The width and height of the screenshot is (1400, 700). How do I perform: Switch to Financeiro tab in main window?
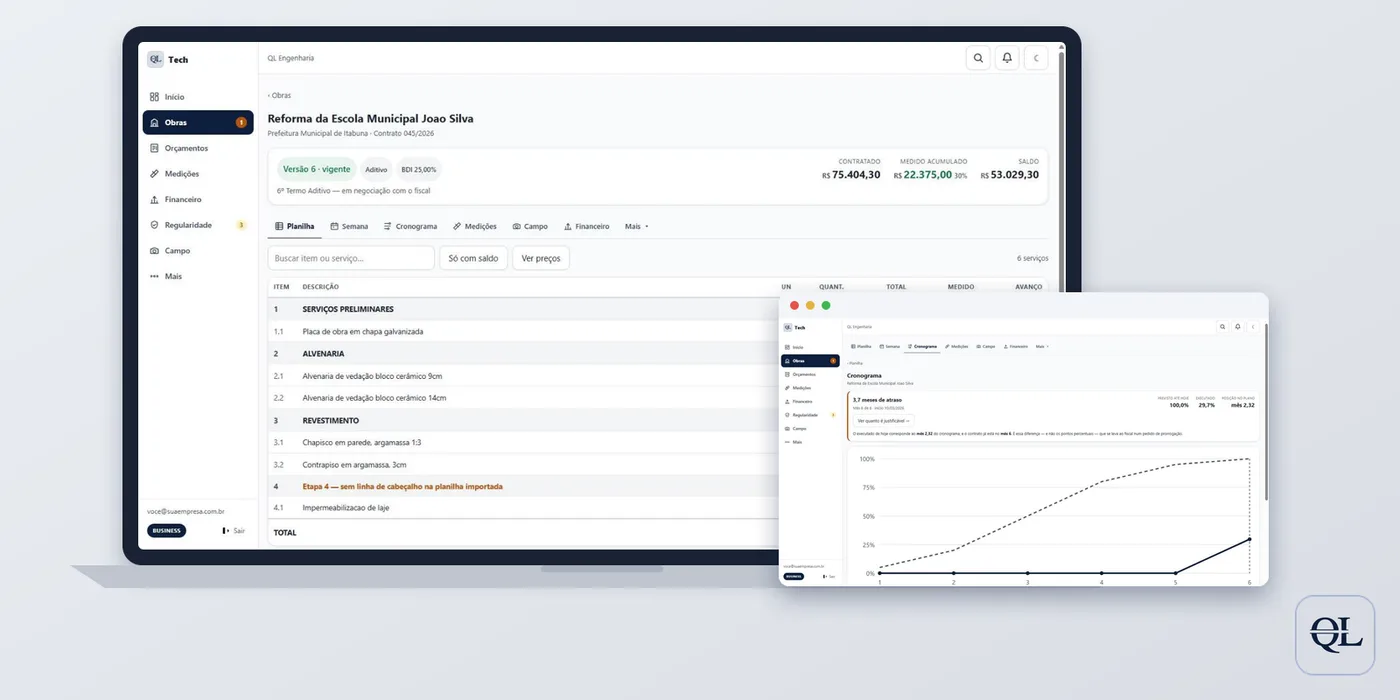[x=586, y=226]
